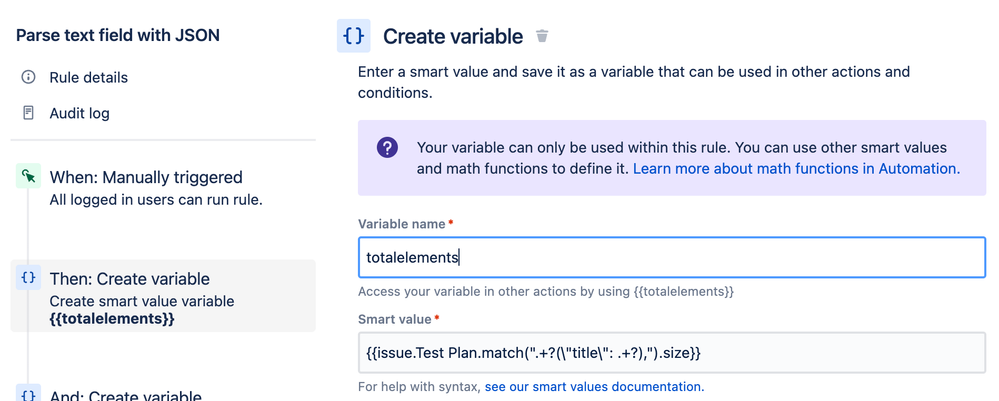Focus the Variable name field containing totalelements
Viewport: 999px width, 401px height.
click(671, 258)
